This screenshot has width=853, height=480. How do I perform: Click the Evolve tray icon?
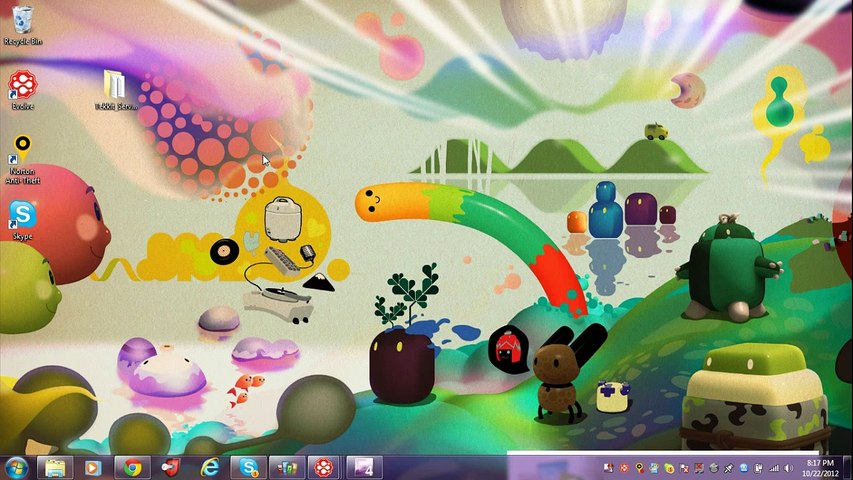(x=625, y=468)
